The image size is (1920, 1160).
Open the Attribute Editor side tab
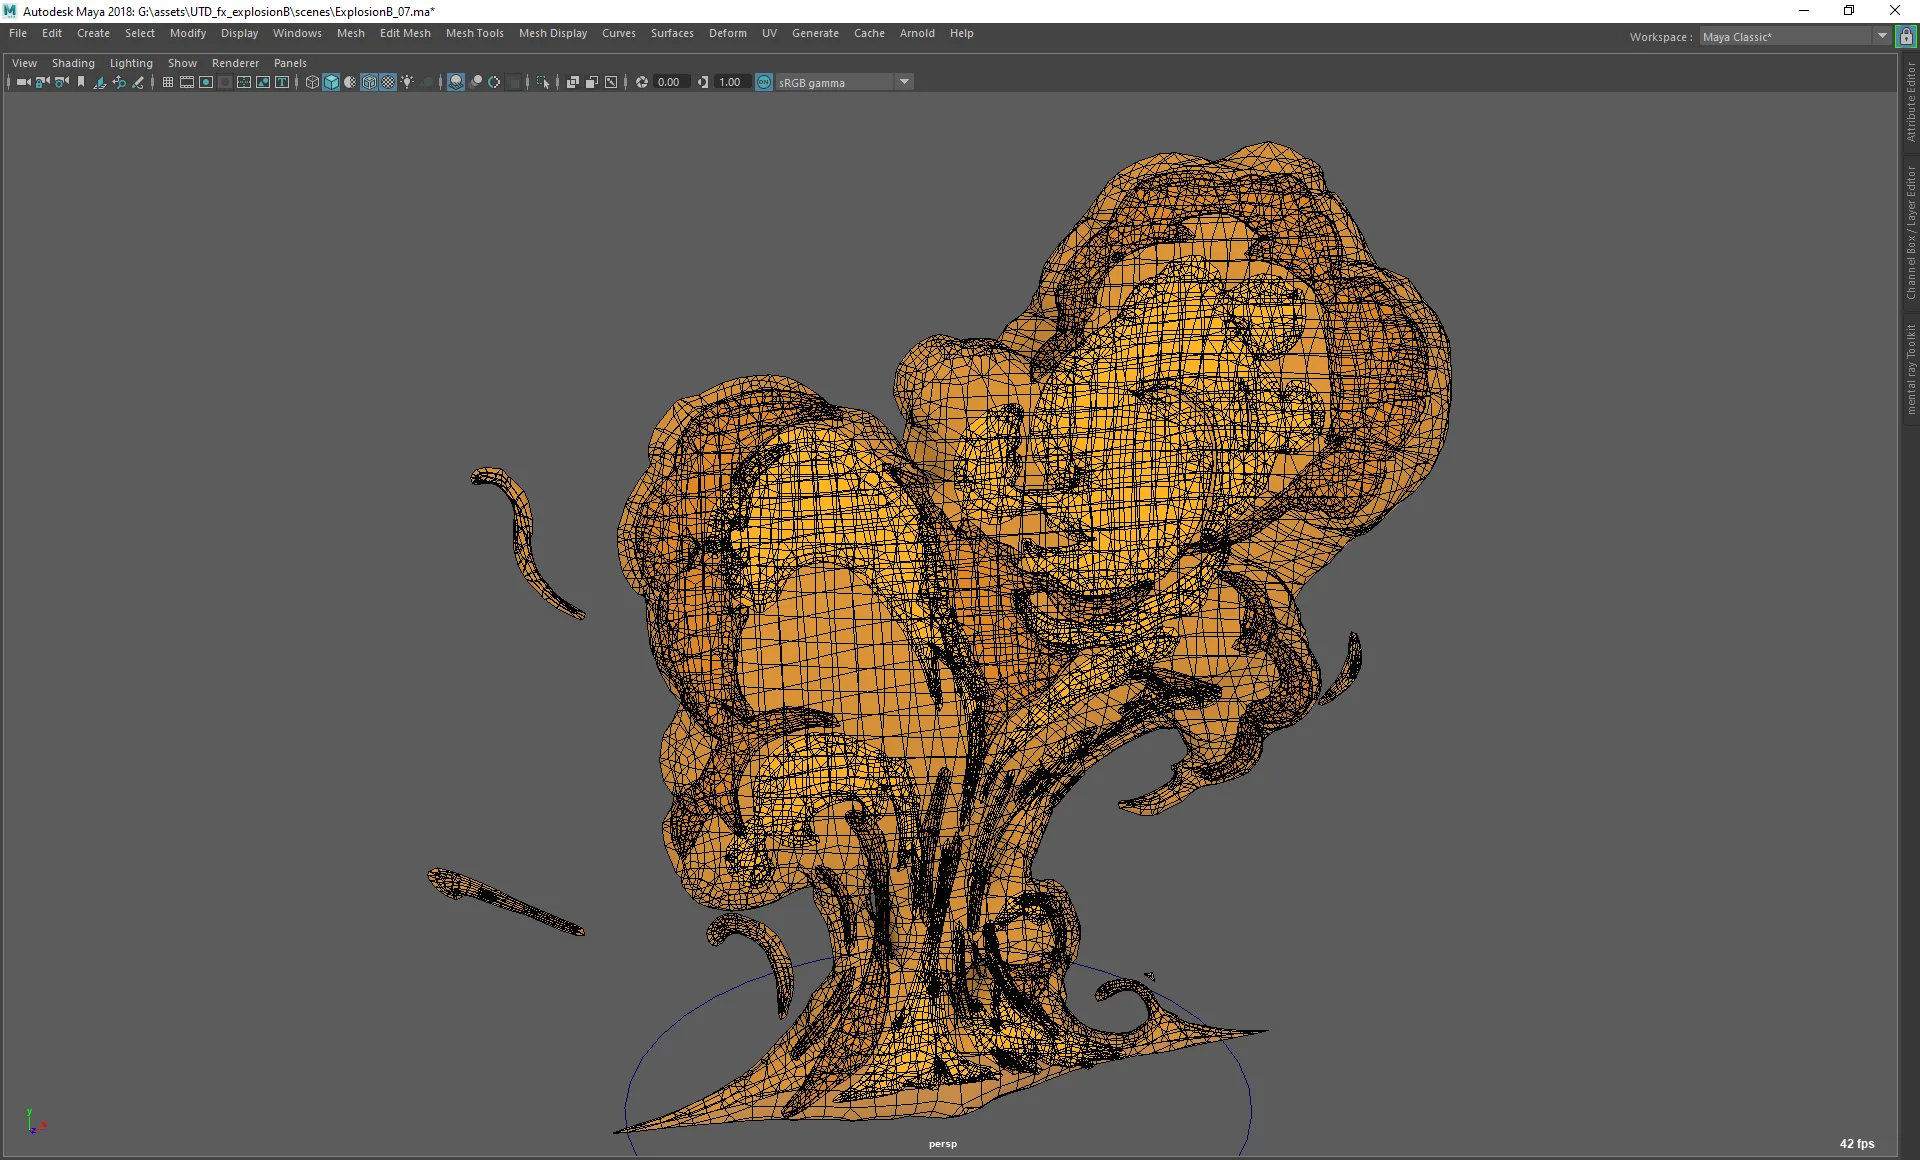tap(1910, 102)
